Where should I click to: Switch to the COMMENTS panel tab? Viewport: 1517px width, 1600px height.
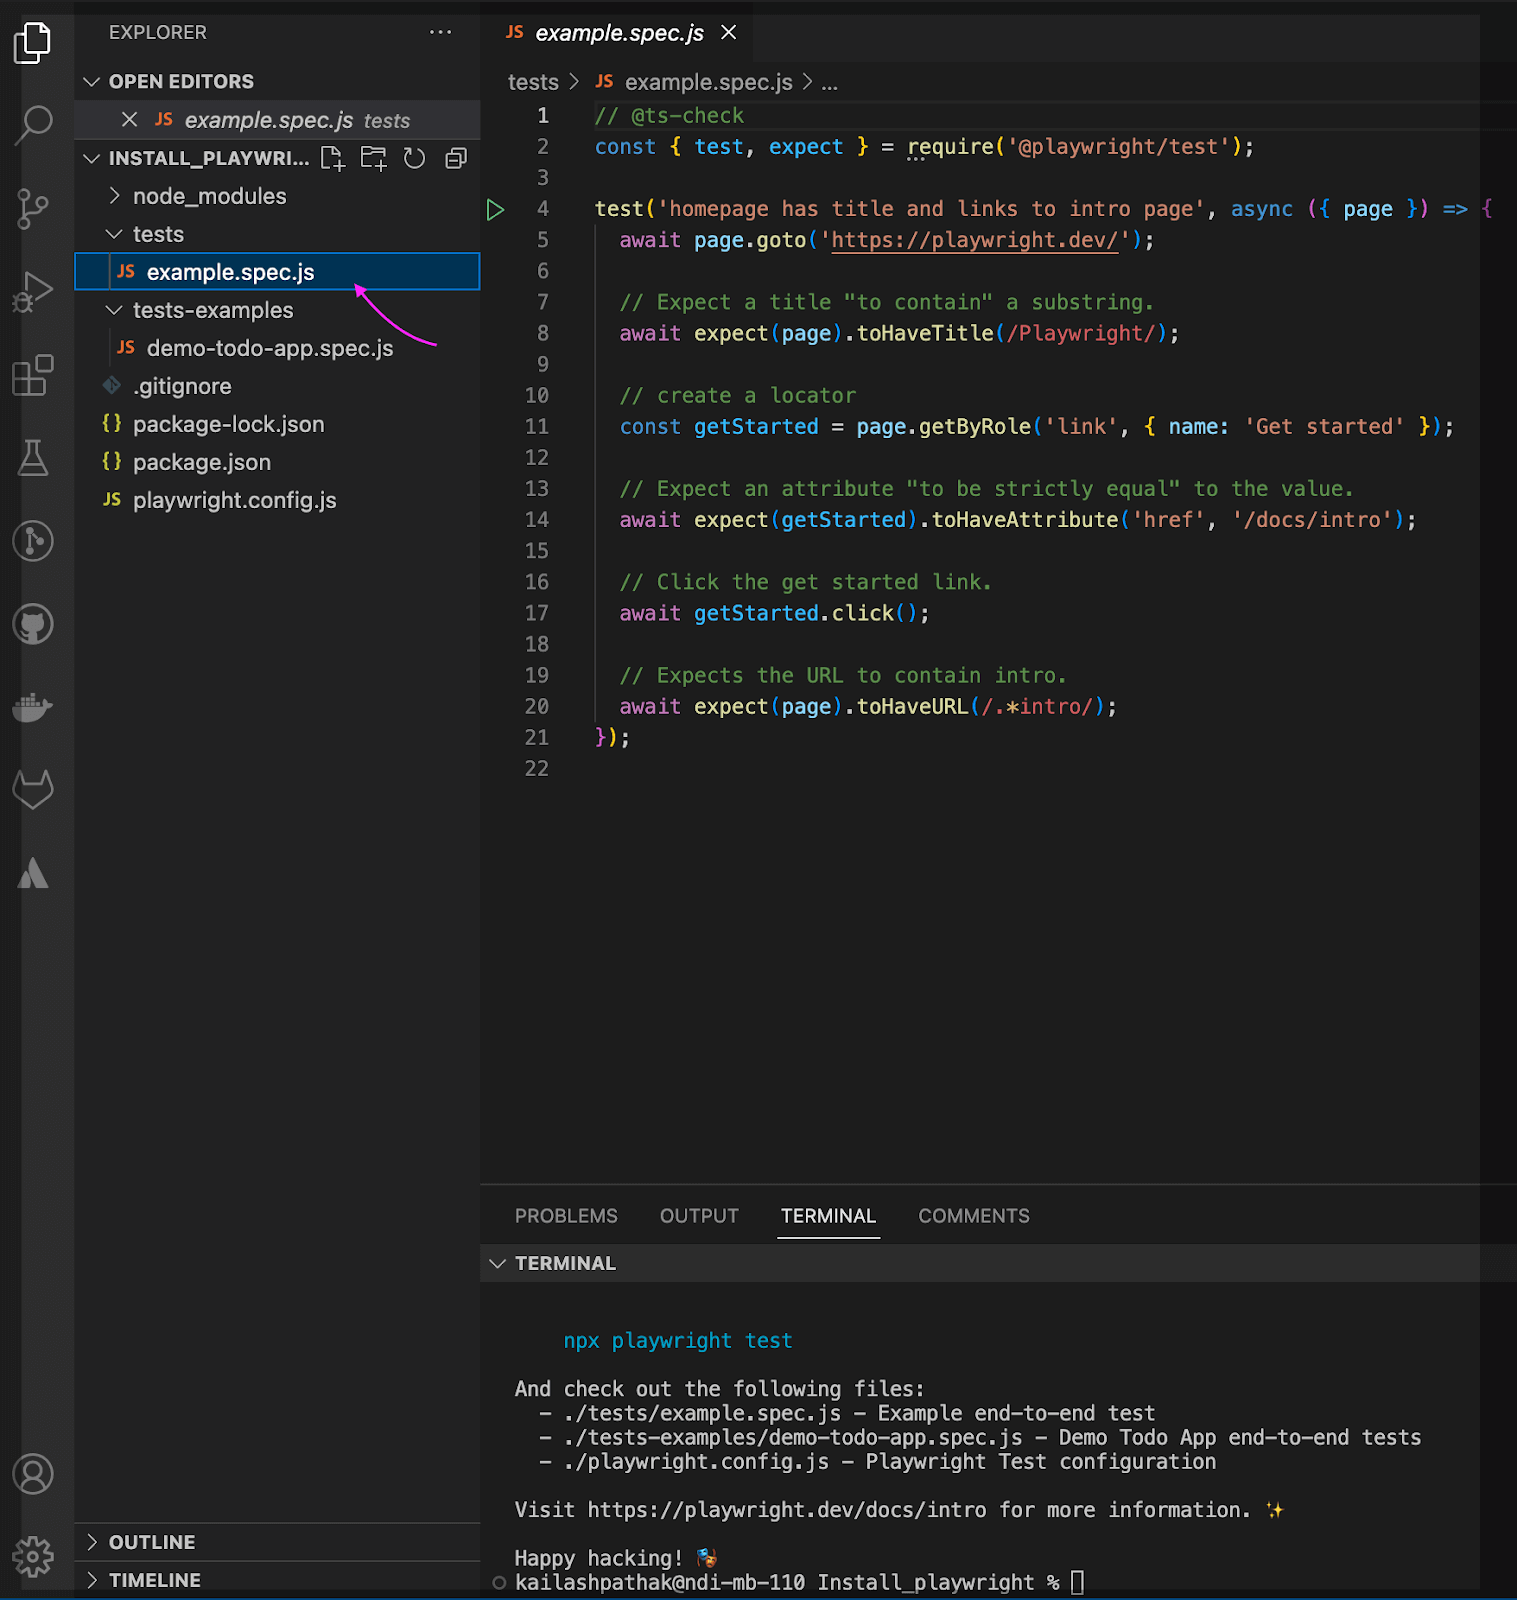point(974,1216)
